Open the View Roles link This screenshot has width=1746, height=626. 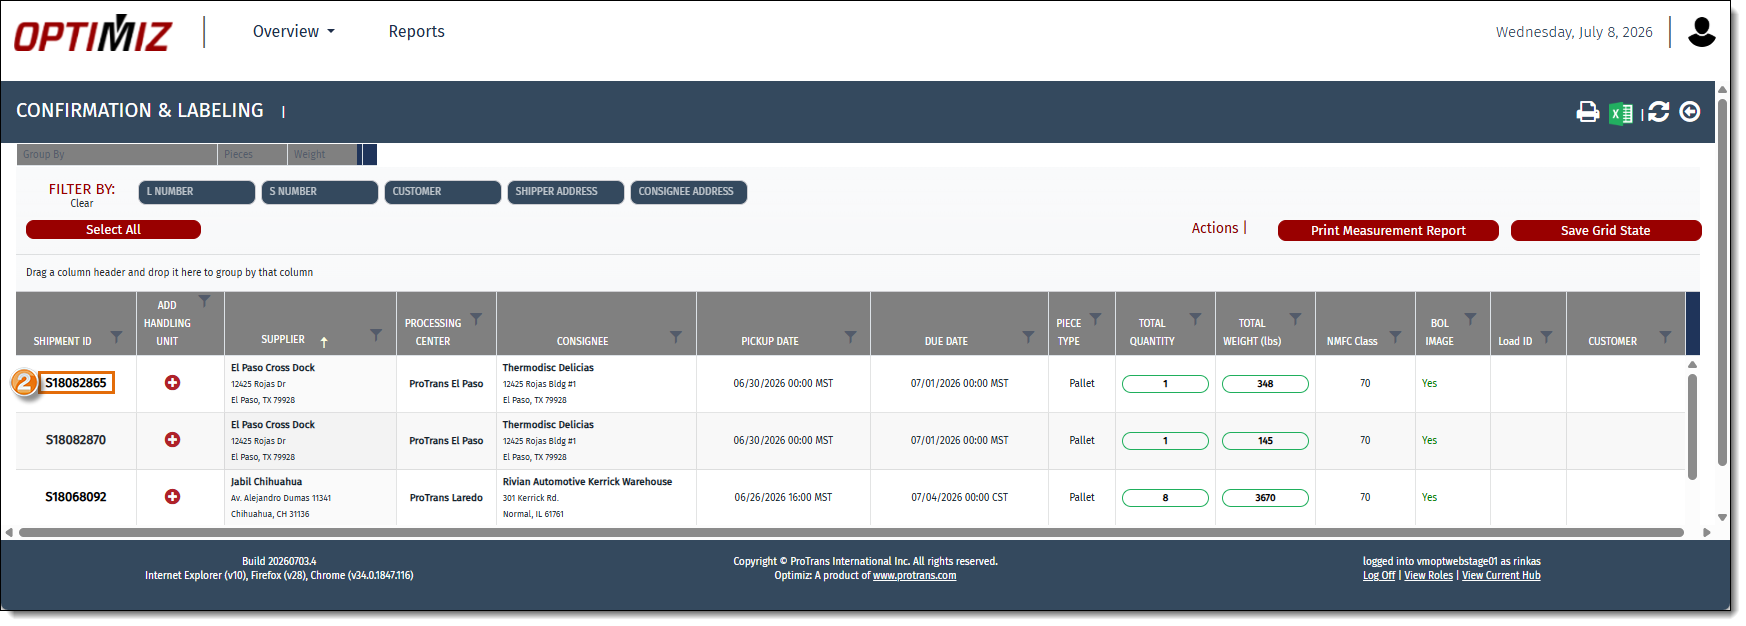[1428, 576]
